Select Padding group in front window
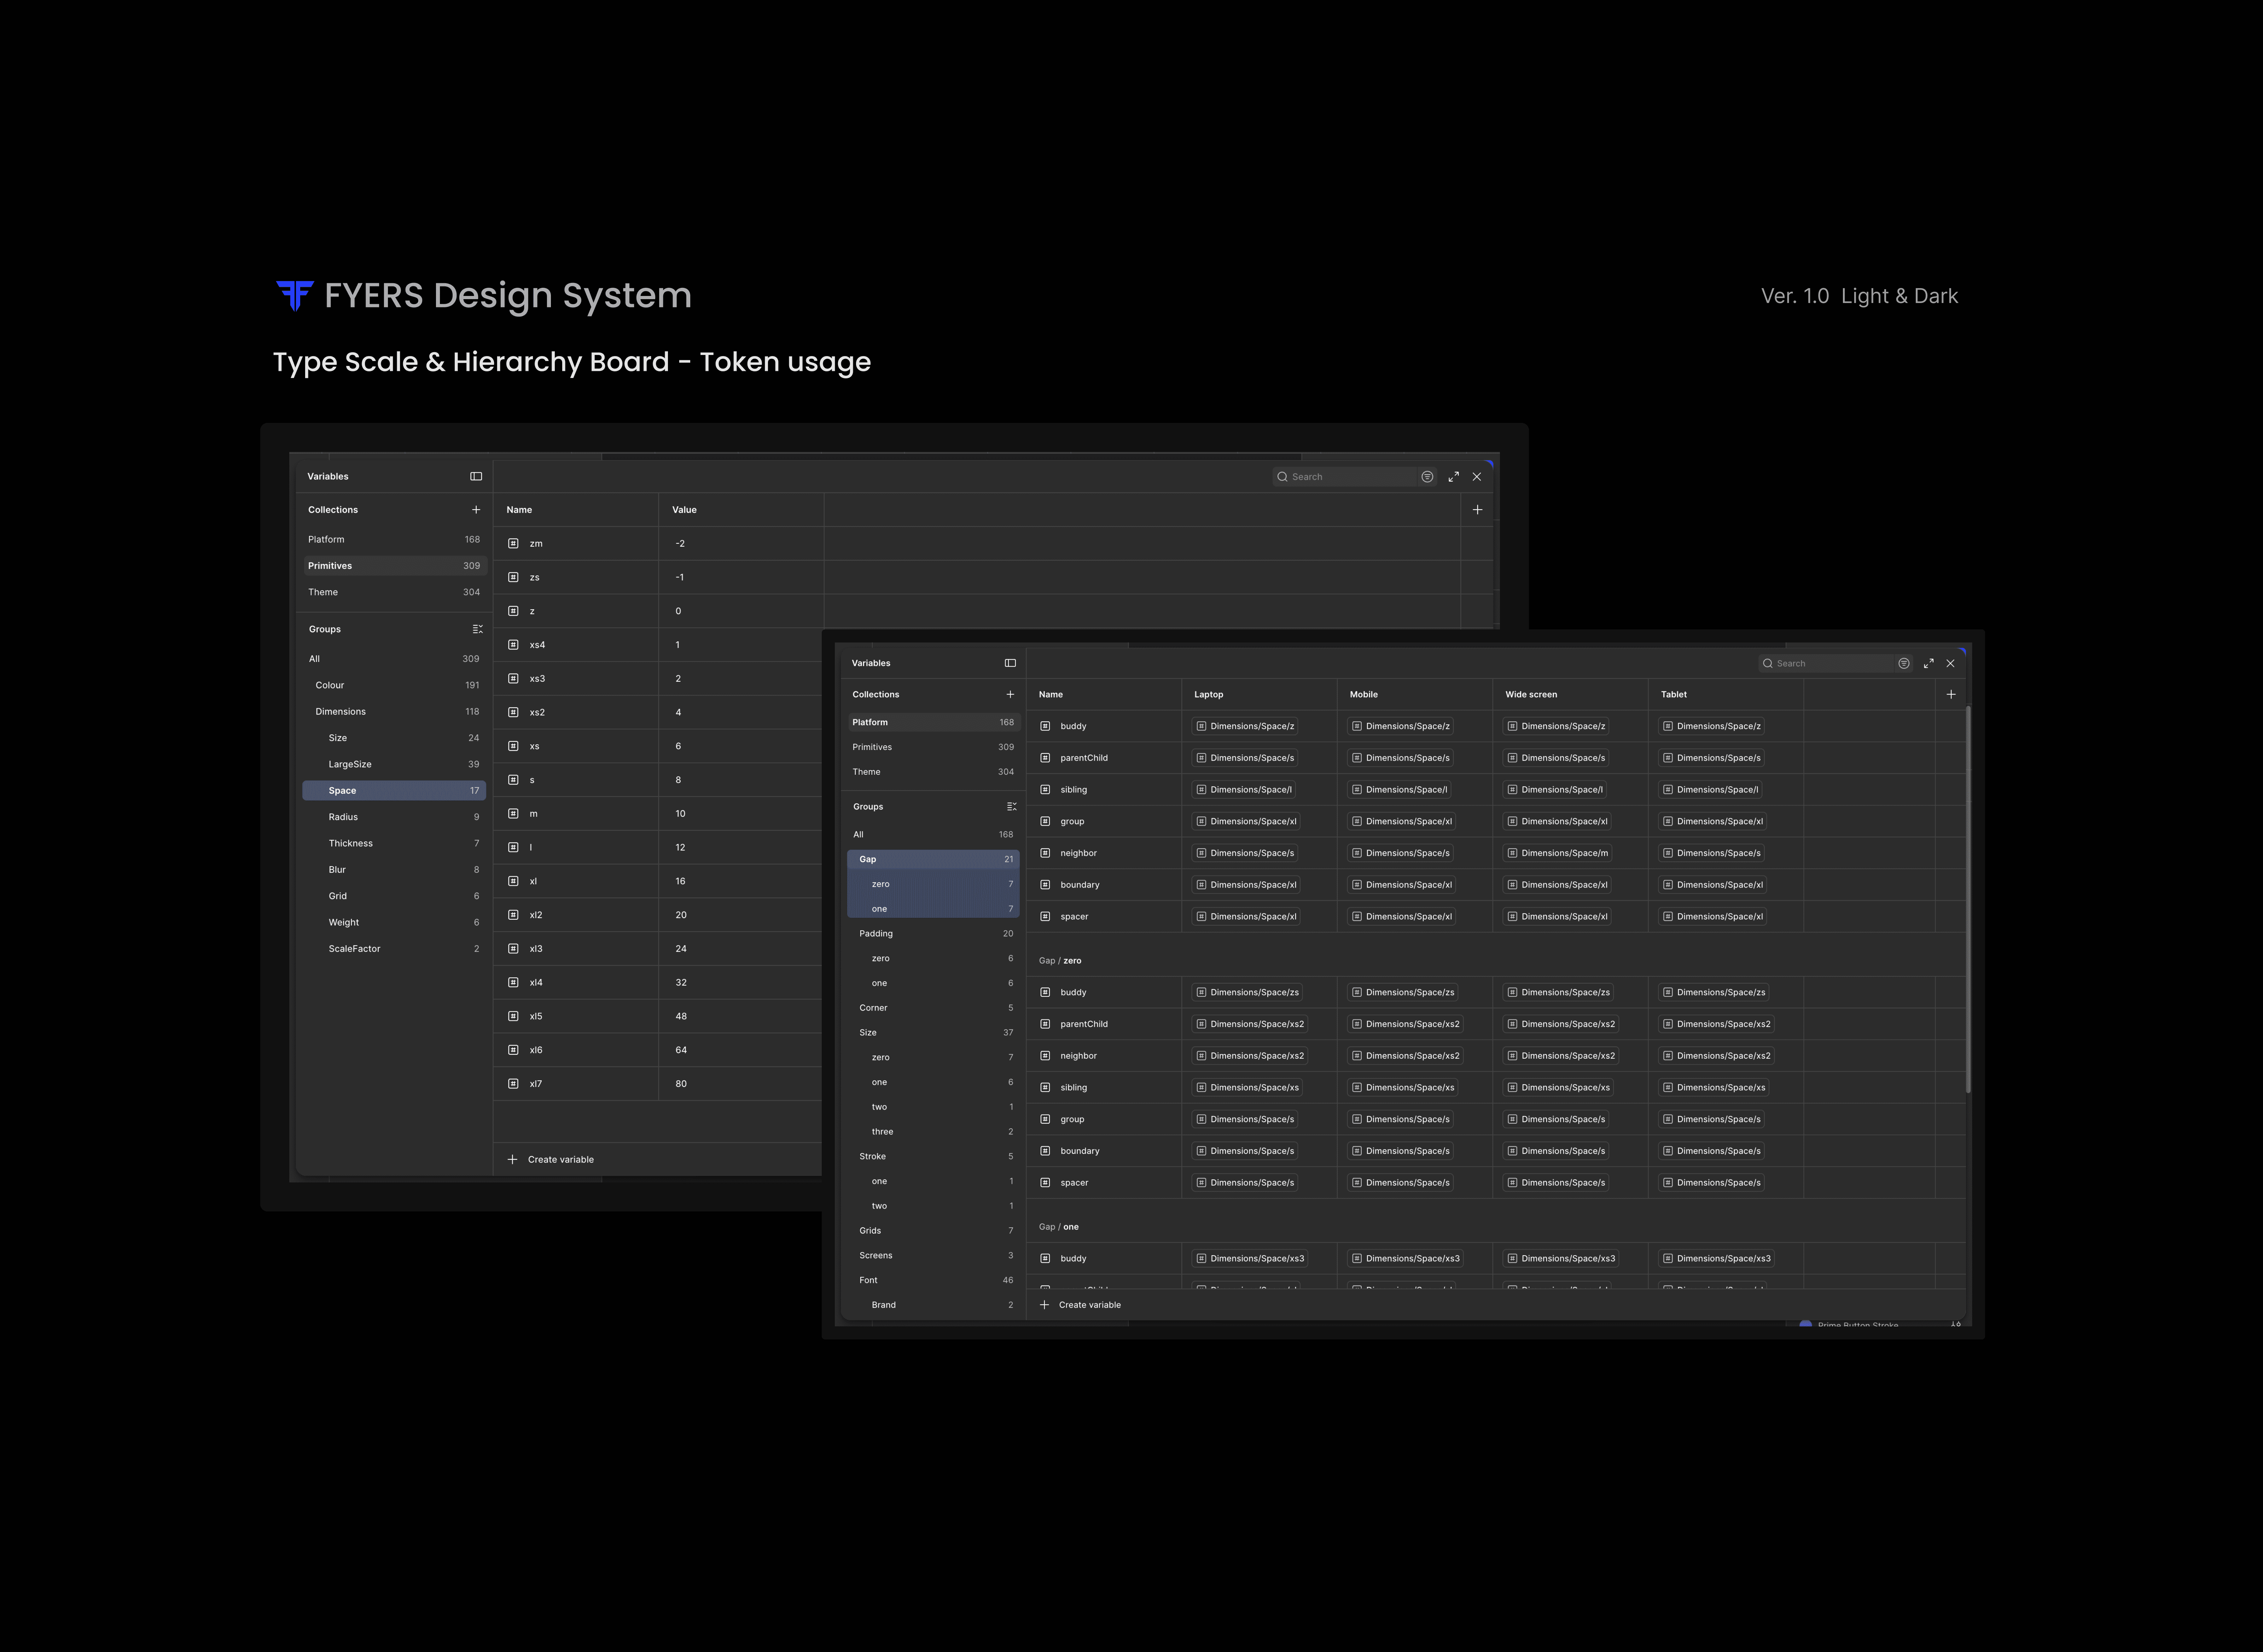2263x1652 pixels. pos(933,934)
